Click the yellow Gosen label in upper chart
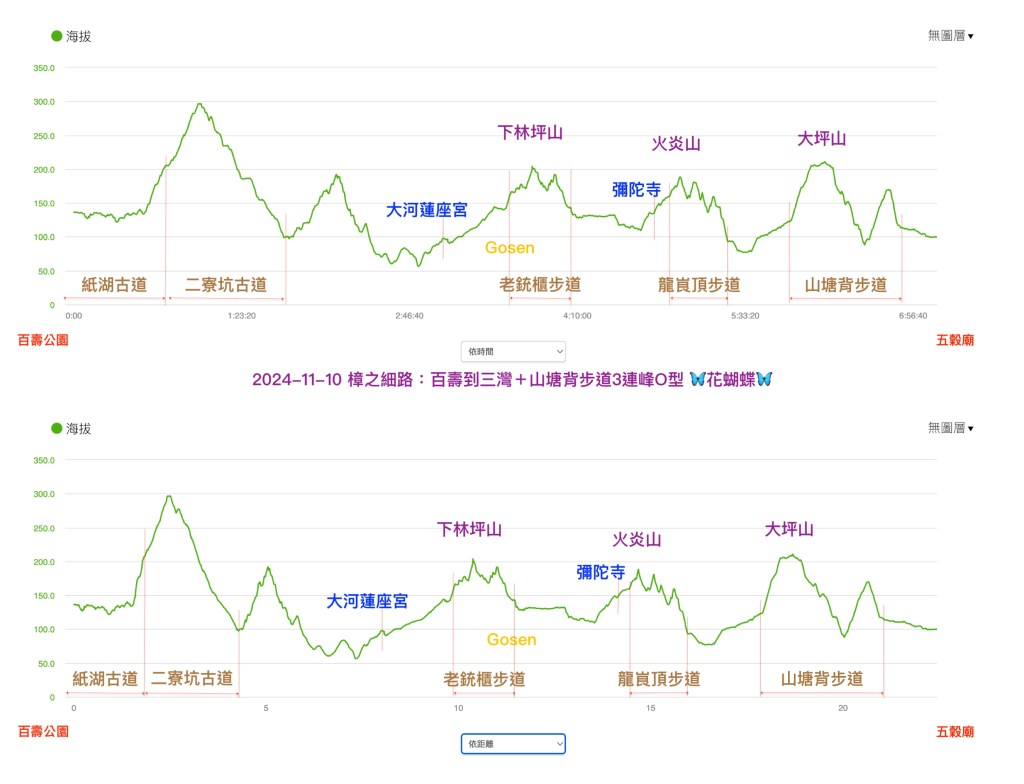 pos(510,247)
